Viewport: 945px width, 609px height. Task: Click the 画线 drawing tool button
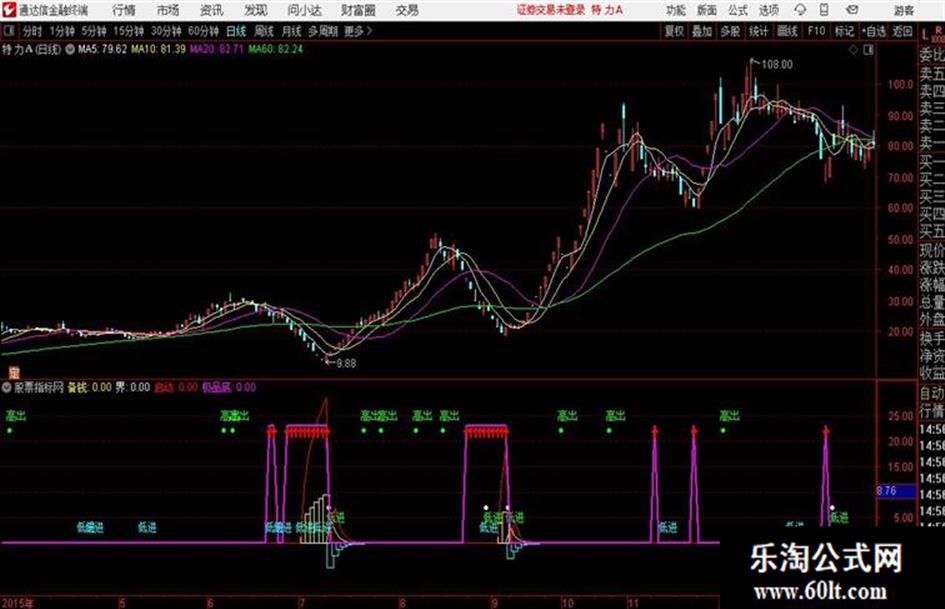[787, 31]
